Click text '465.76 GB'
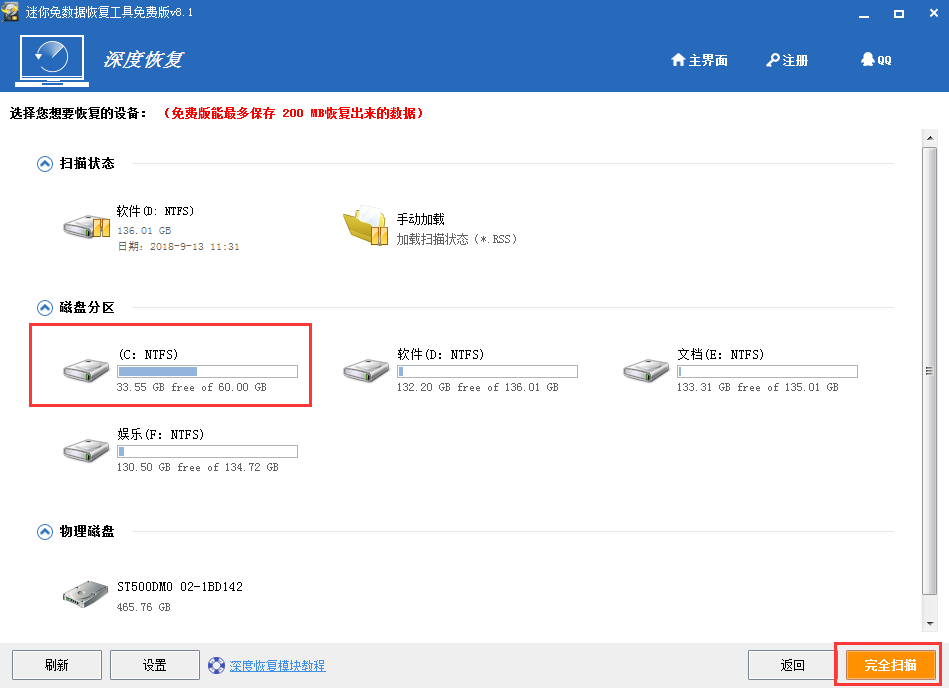949x688 pixels. (x=143, y=607)
